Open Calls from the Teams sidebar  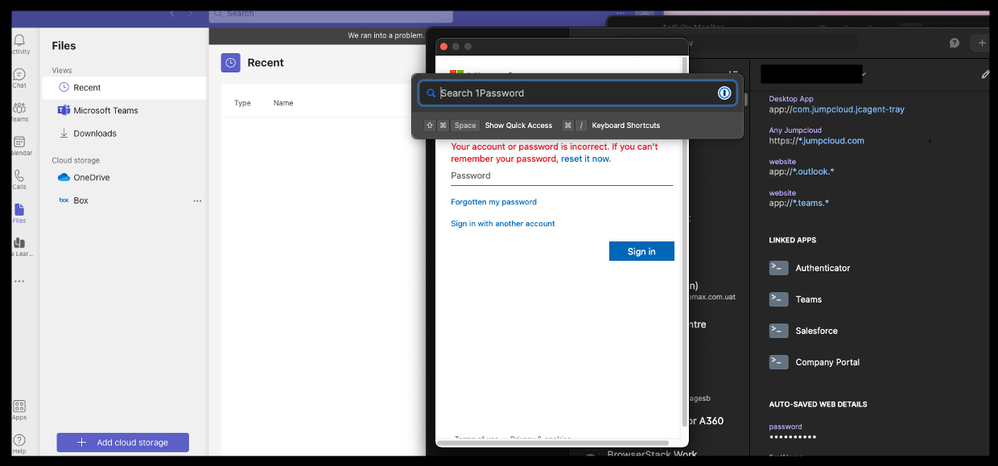(19, 176)
